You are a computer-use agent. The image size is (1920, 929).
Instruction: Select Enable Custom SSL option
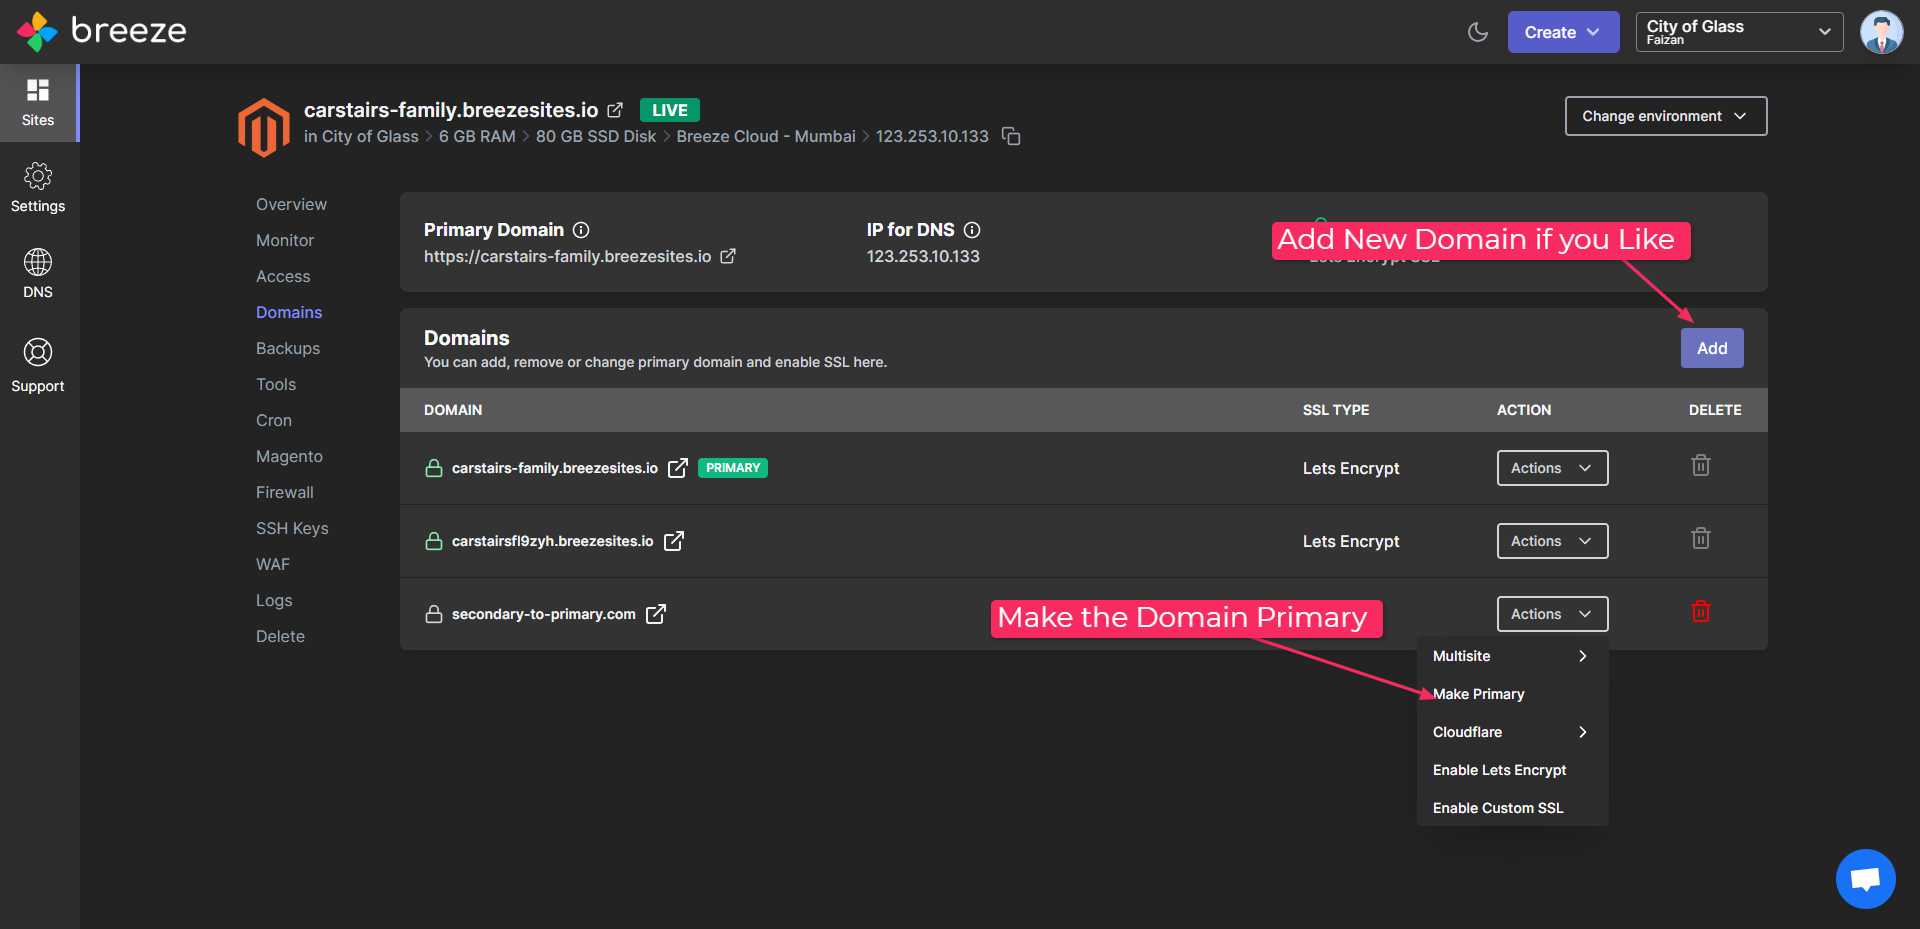click(x=1512, y=808)
